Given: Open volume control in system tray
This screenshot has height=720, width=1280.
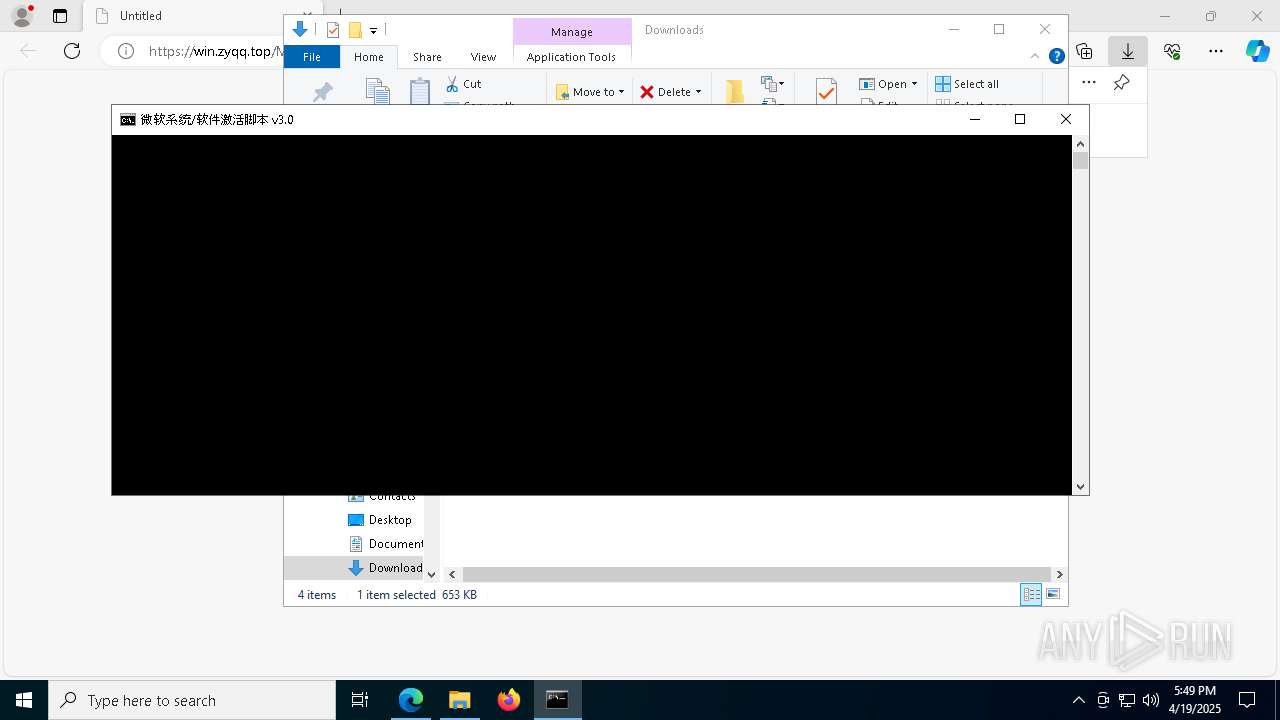Looking at the screenshot, I should pos(1151,700).
